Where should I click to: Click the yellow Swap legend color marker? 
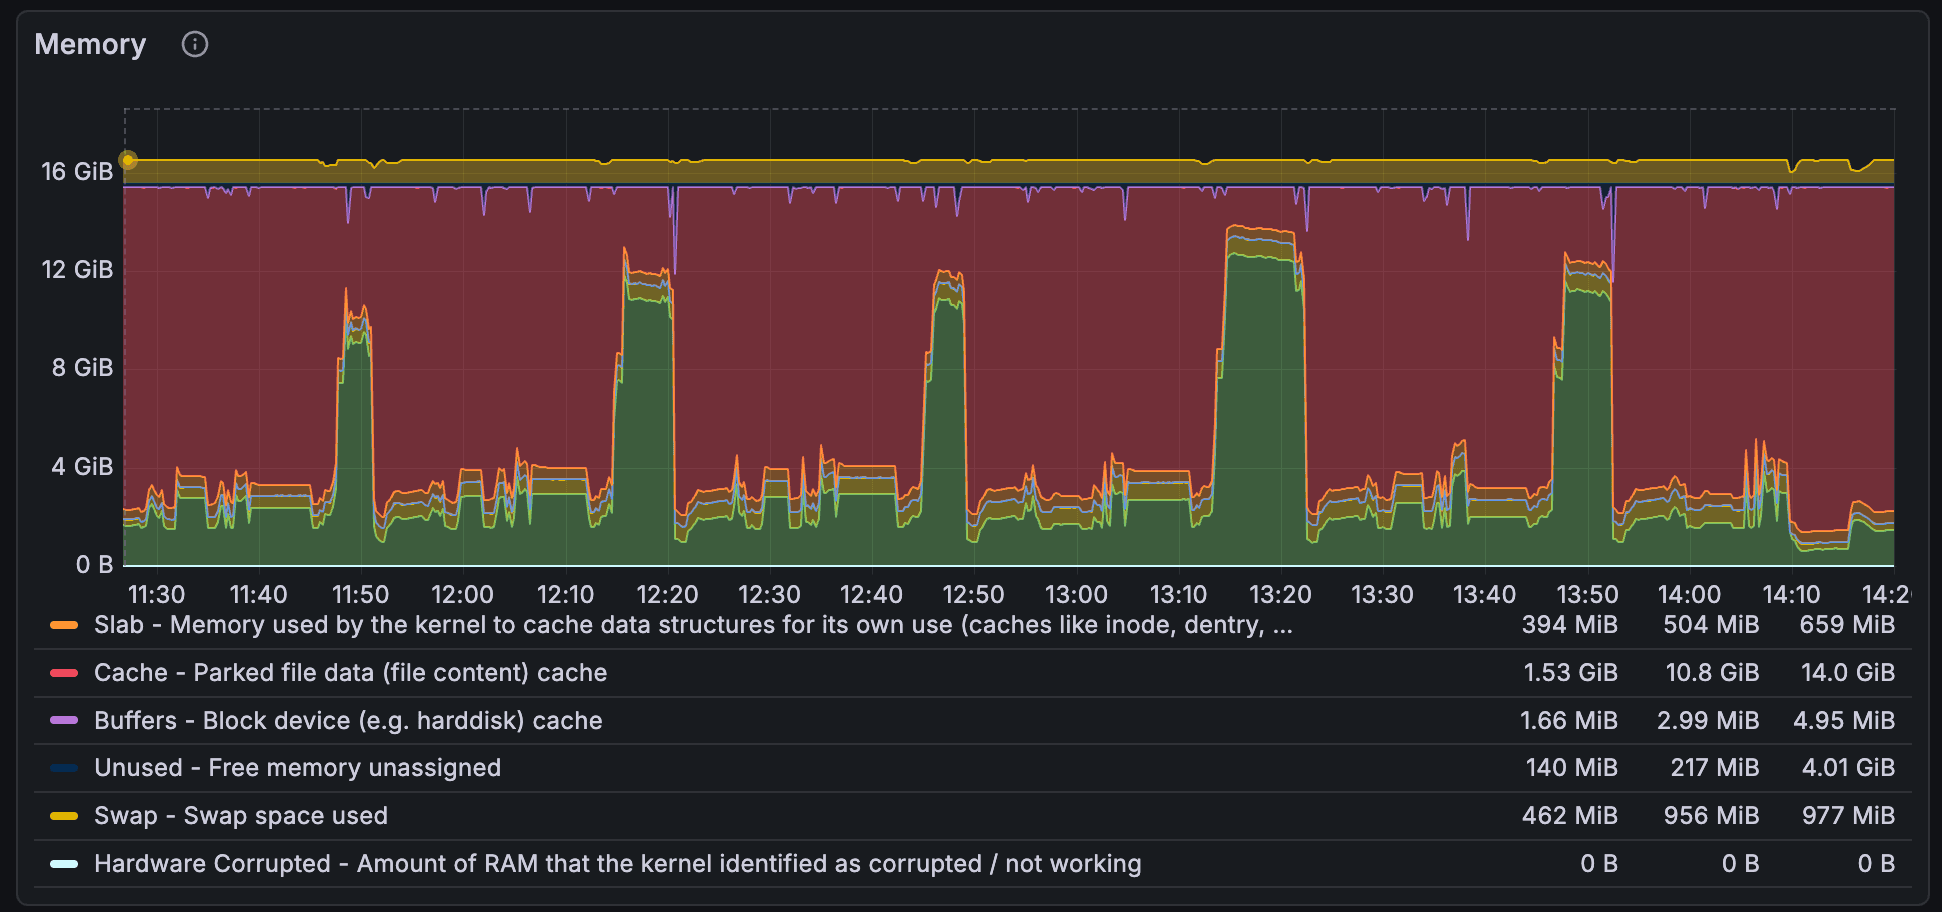62,816
